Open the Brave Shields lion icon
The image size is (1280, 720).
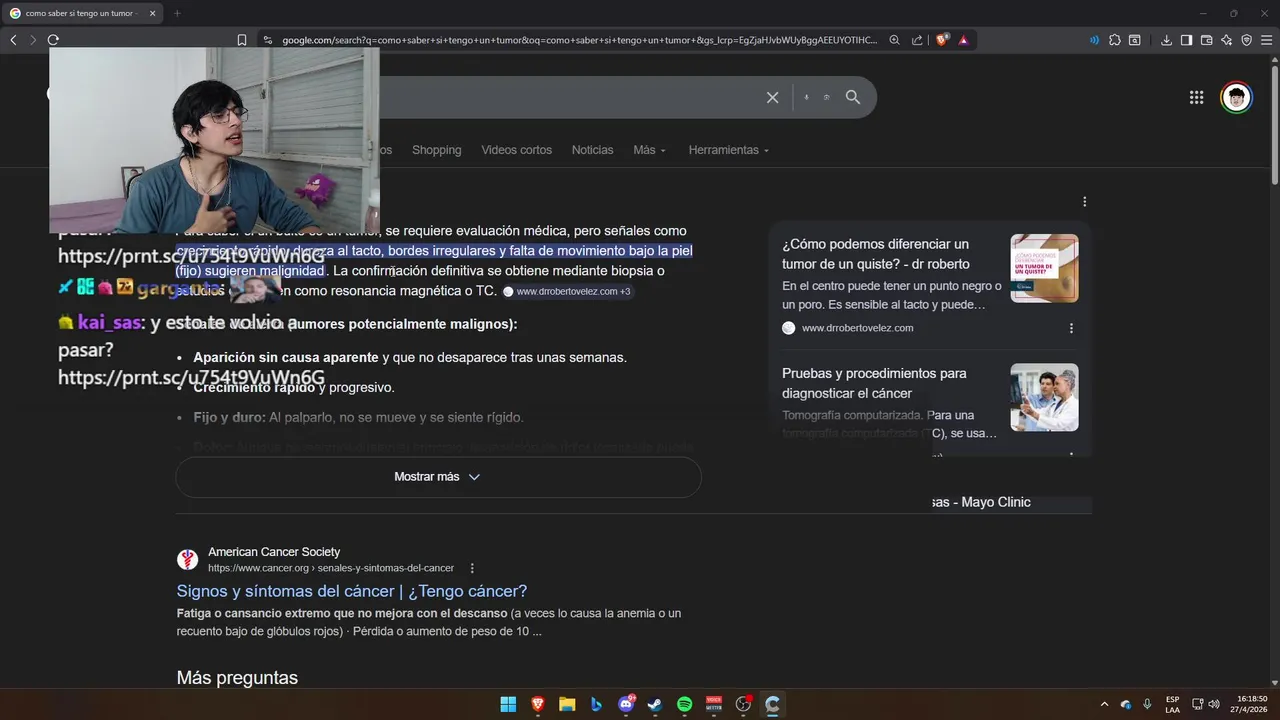click(942, 40)
